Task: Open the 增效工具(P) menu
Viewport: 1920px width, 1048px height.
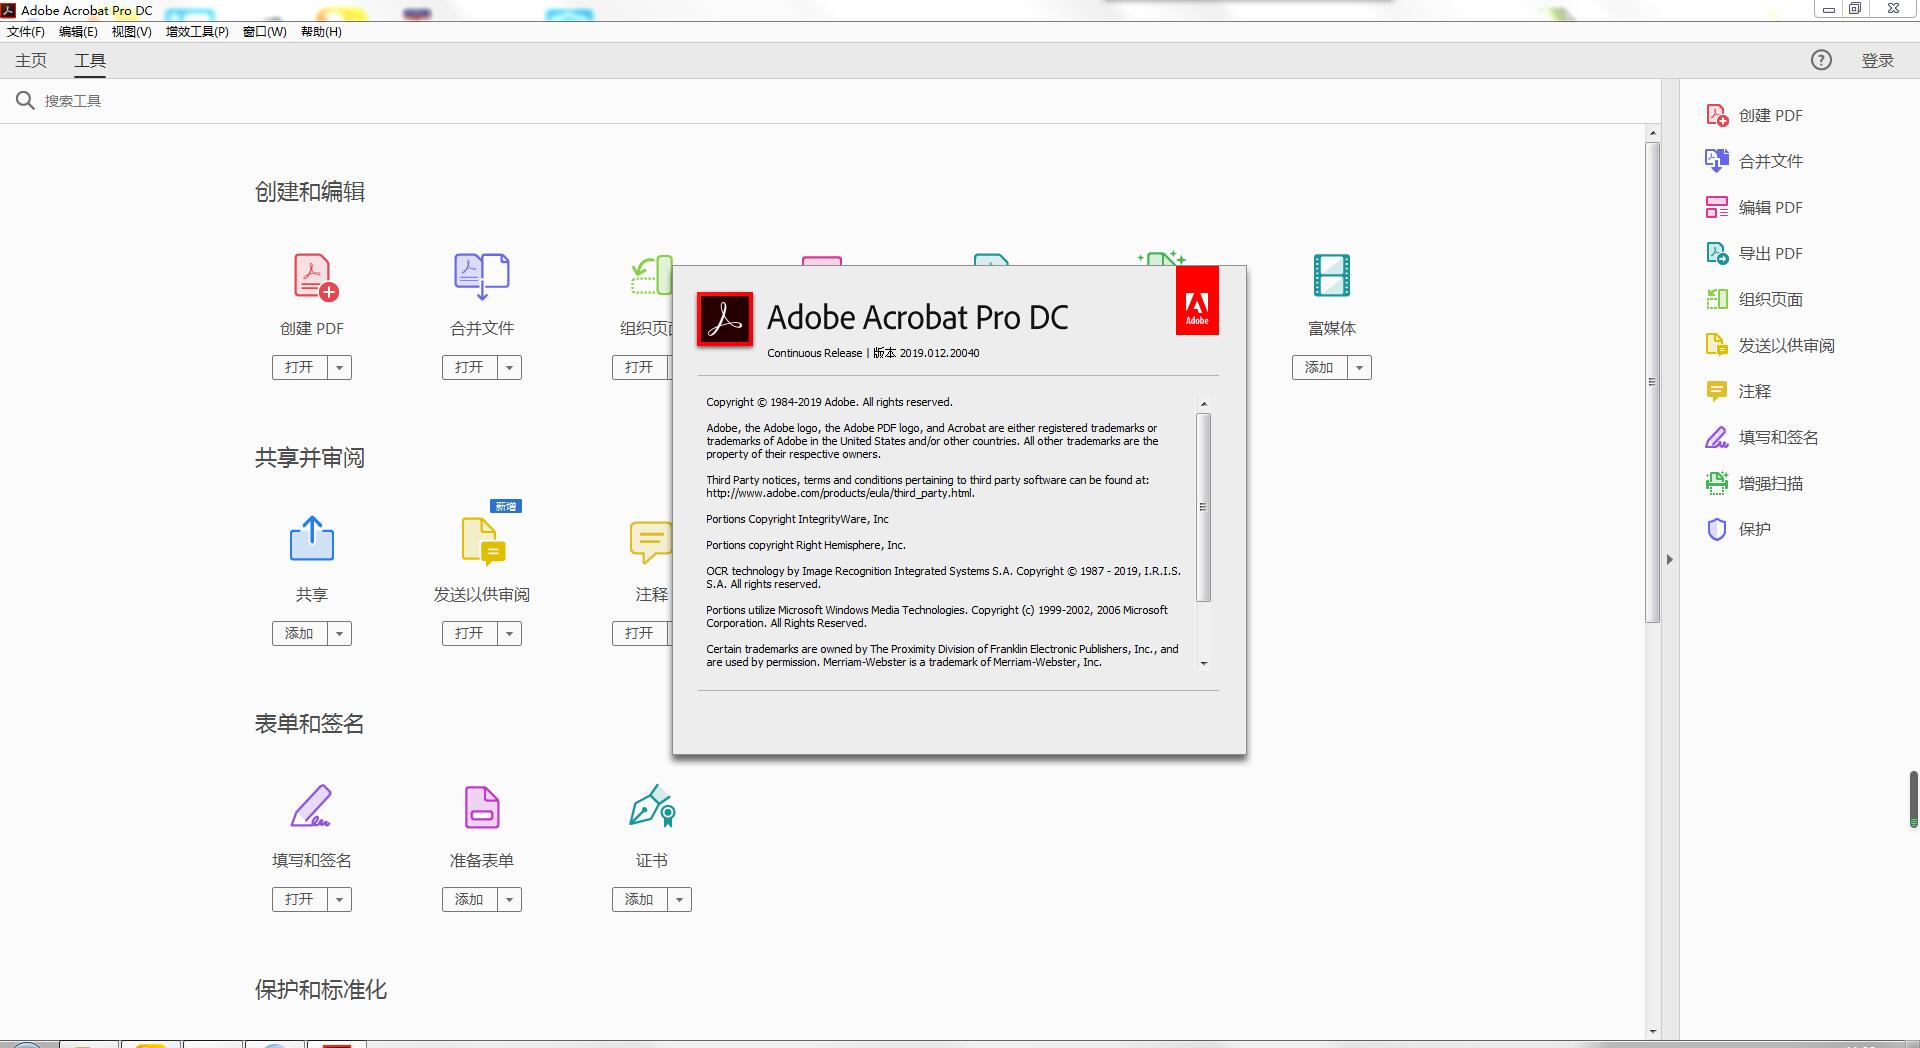Action: pos(197,31)
